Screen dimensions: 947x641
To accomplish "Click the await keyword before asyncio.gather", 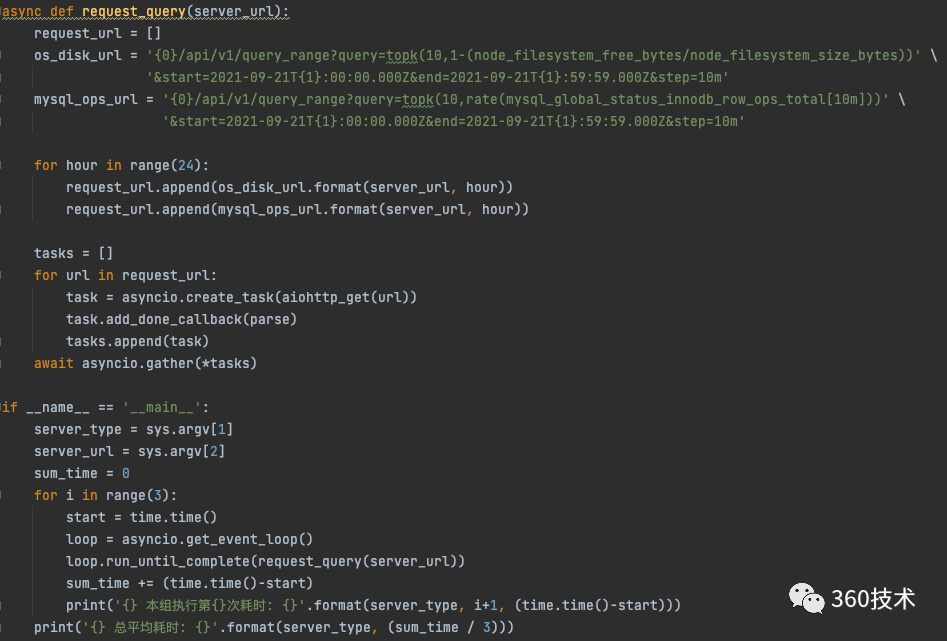I will click(54, 363).
